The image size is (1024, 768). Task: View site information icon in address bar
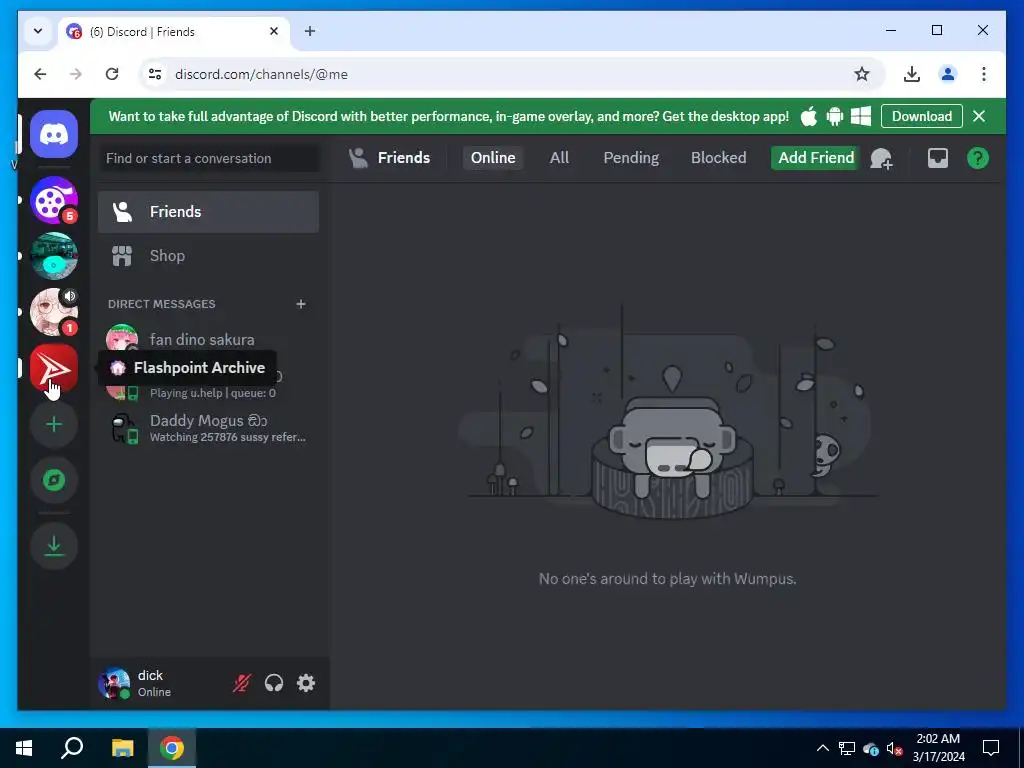pos(155,74)
